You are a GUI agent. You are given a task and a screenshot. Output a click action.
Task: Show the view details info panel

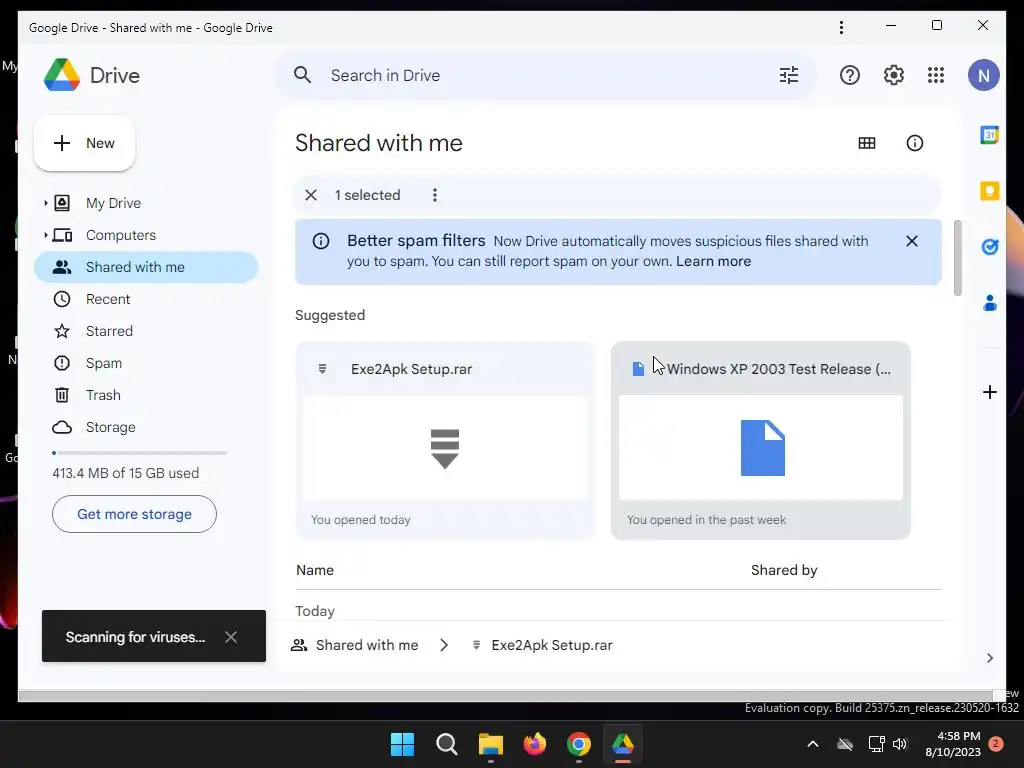(x=914, y=143)
